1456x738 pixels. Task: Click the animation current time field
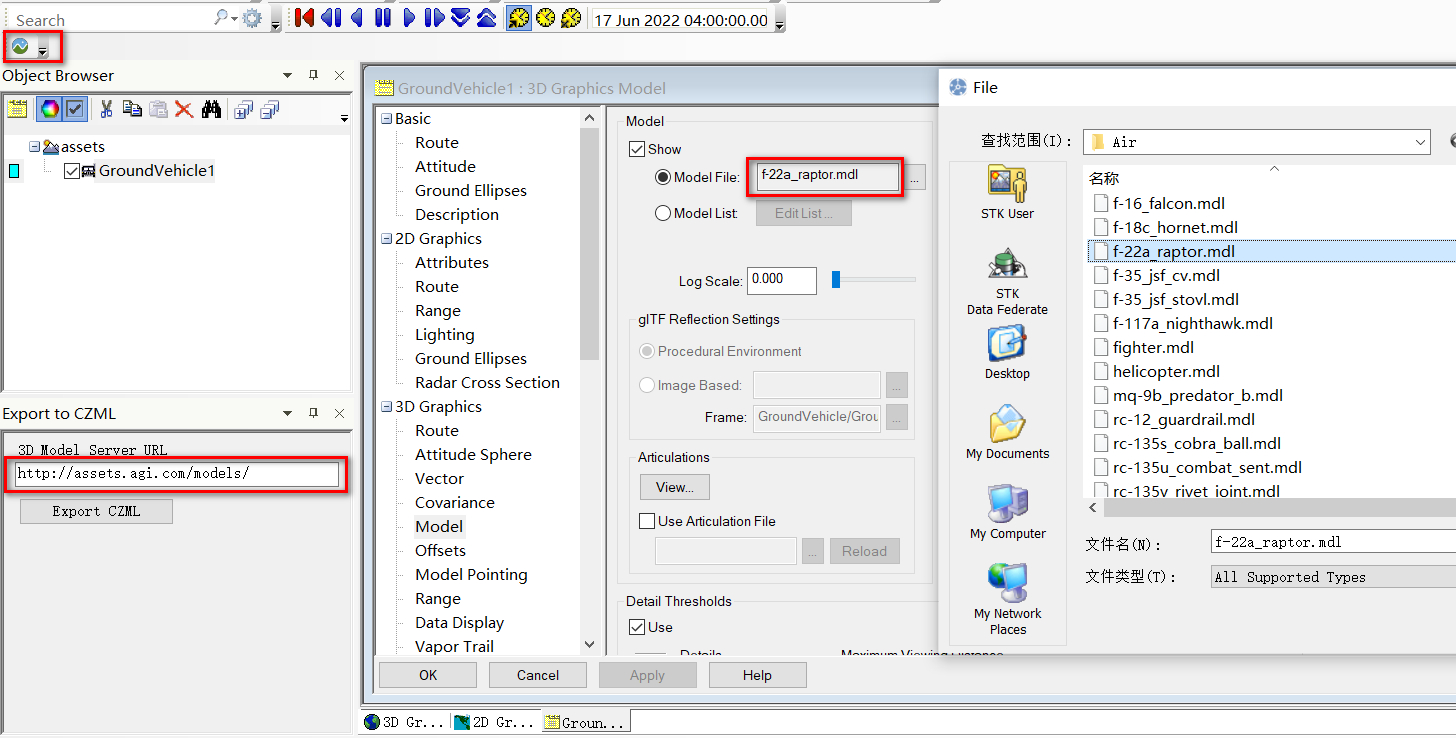point(681,20)
